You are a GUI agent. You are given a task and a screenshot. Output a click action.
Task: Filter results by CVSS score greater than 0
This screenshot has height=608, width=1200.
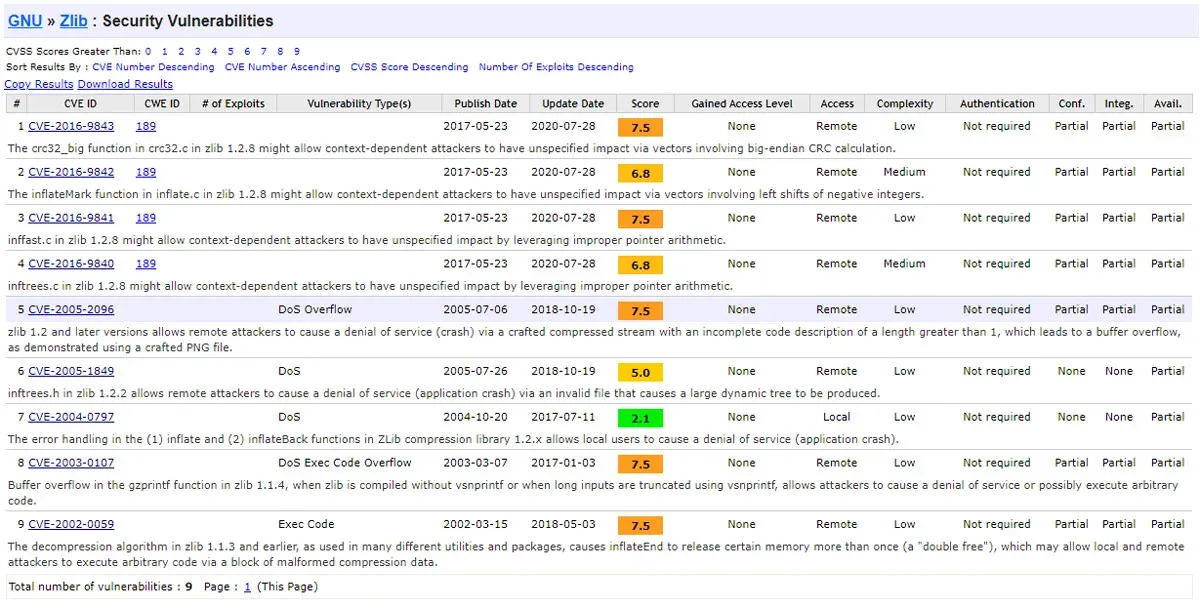[x=148, y=51]
